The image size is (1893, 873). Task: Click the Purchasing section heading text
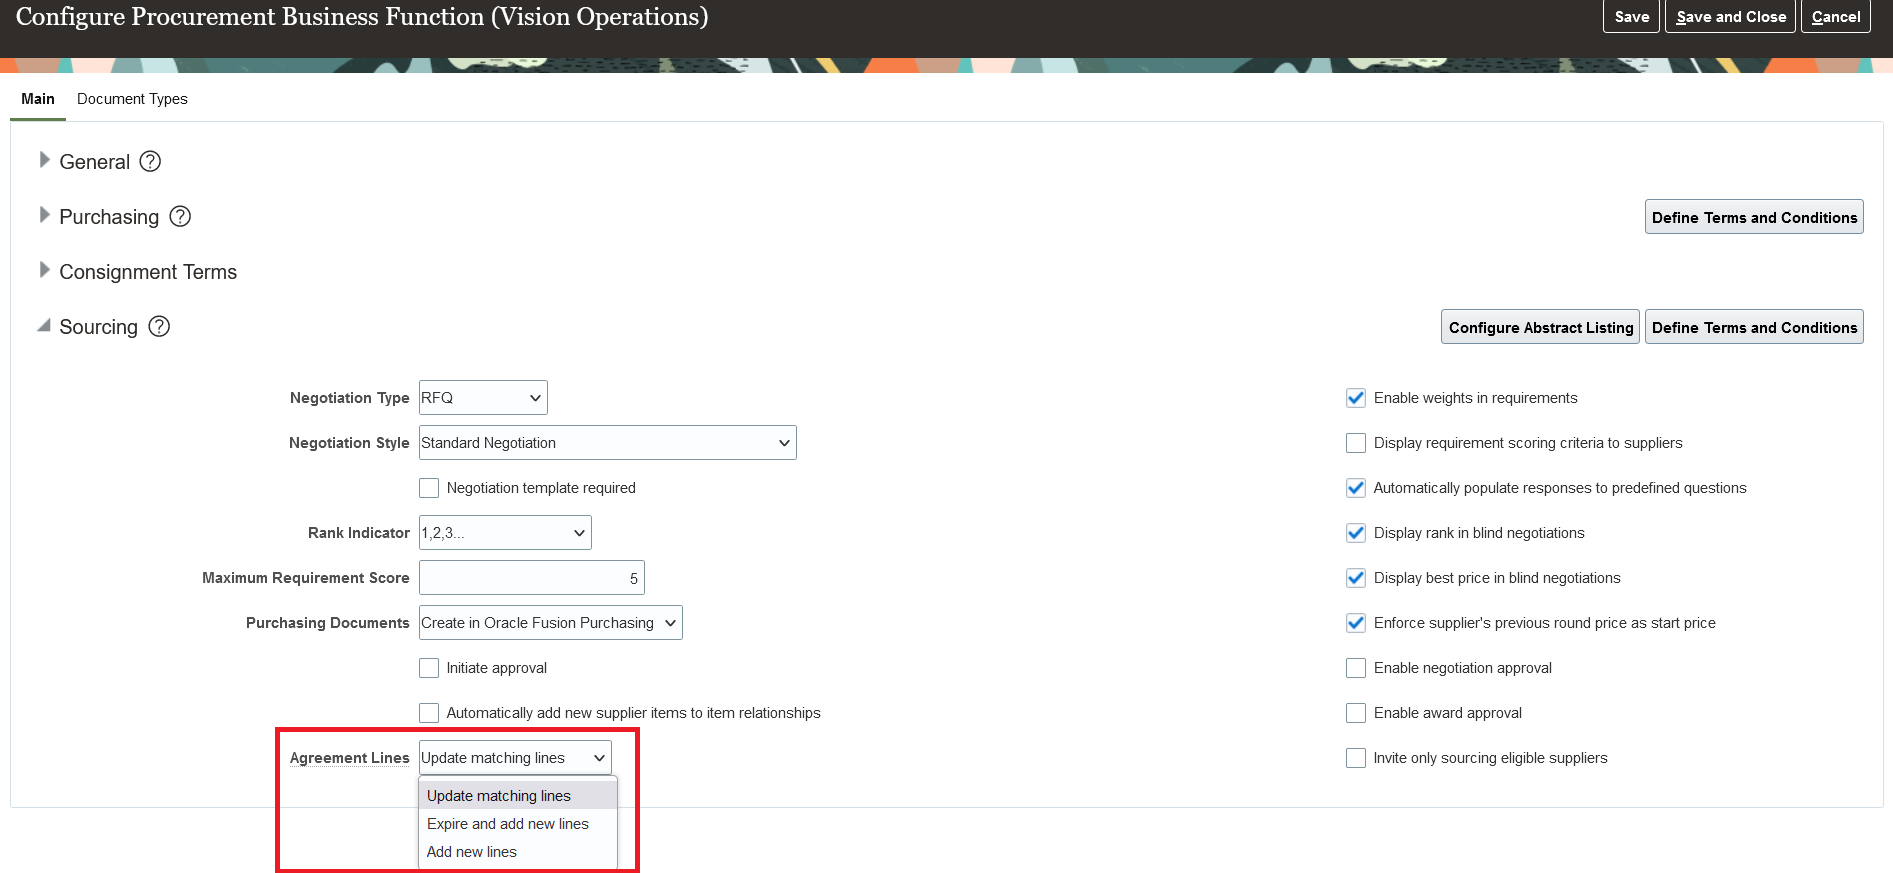[x=109, y=217]
